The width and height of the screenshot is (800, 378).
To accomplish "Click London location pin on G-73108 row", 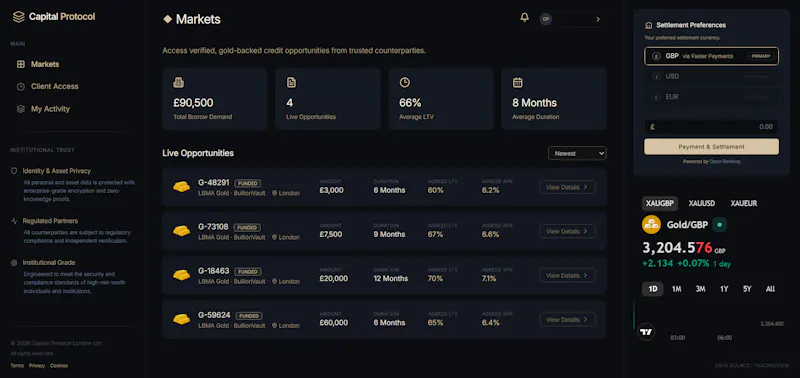I will [x=274, y=237].
